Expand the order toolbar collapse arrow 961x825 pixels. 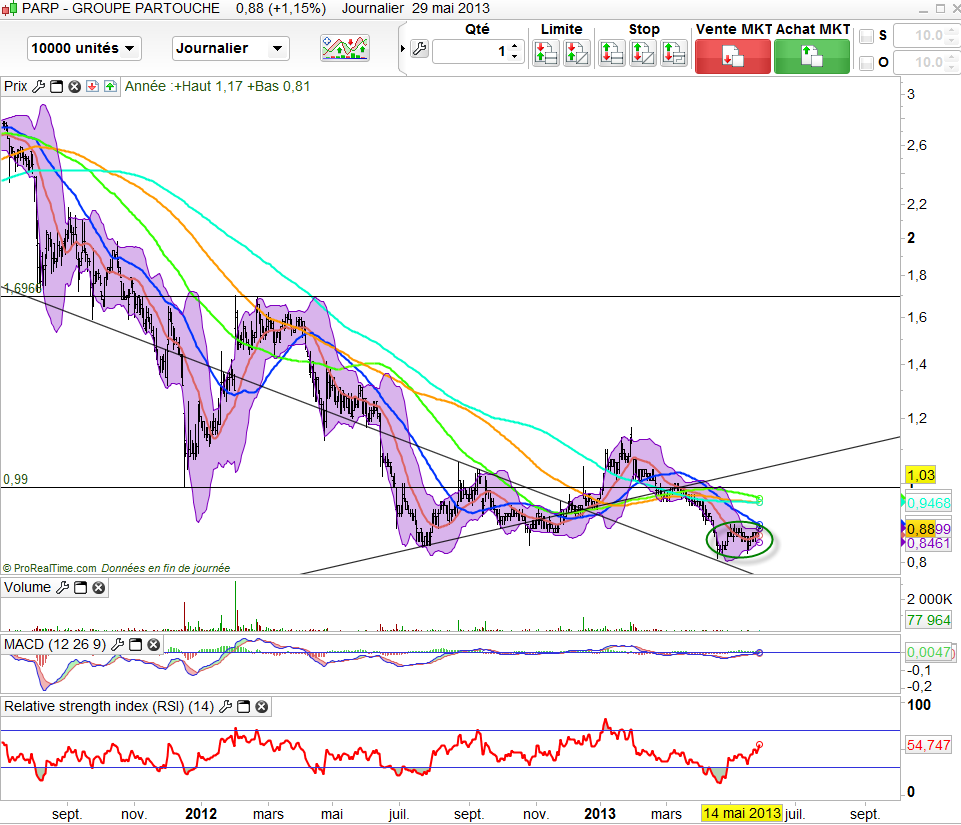click(402, 49)
